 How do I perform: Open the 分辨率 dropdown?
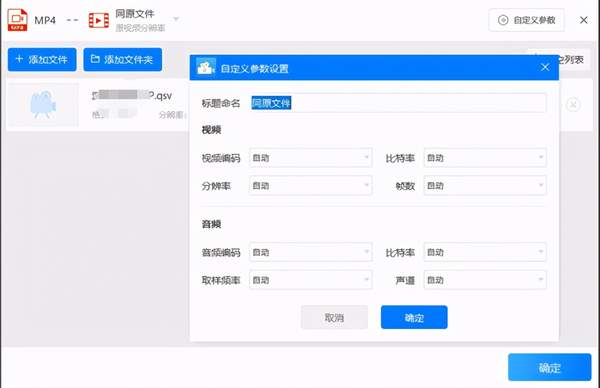pyautogui.click(x=310, y=186)
